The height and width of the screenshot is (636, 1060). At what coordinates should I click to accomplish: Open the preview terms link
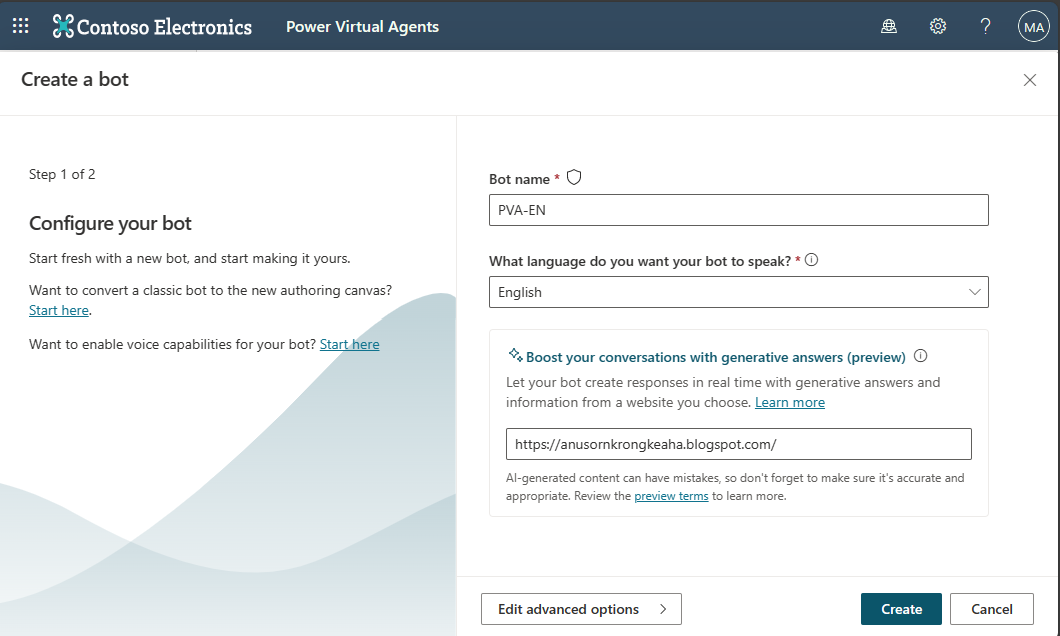pyautogui.click(x=671, y=496)
